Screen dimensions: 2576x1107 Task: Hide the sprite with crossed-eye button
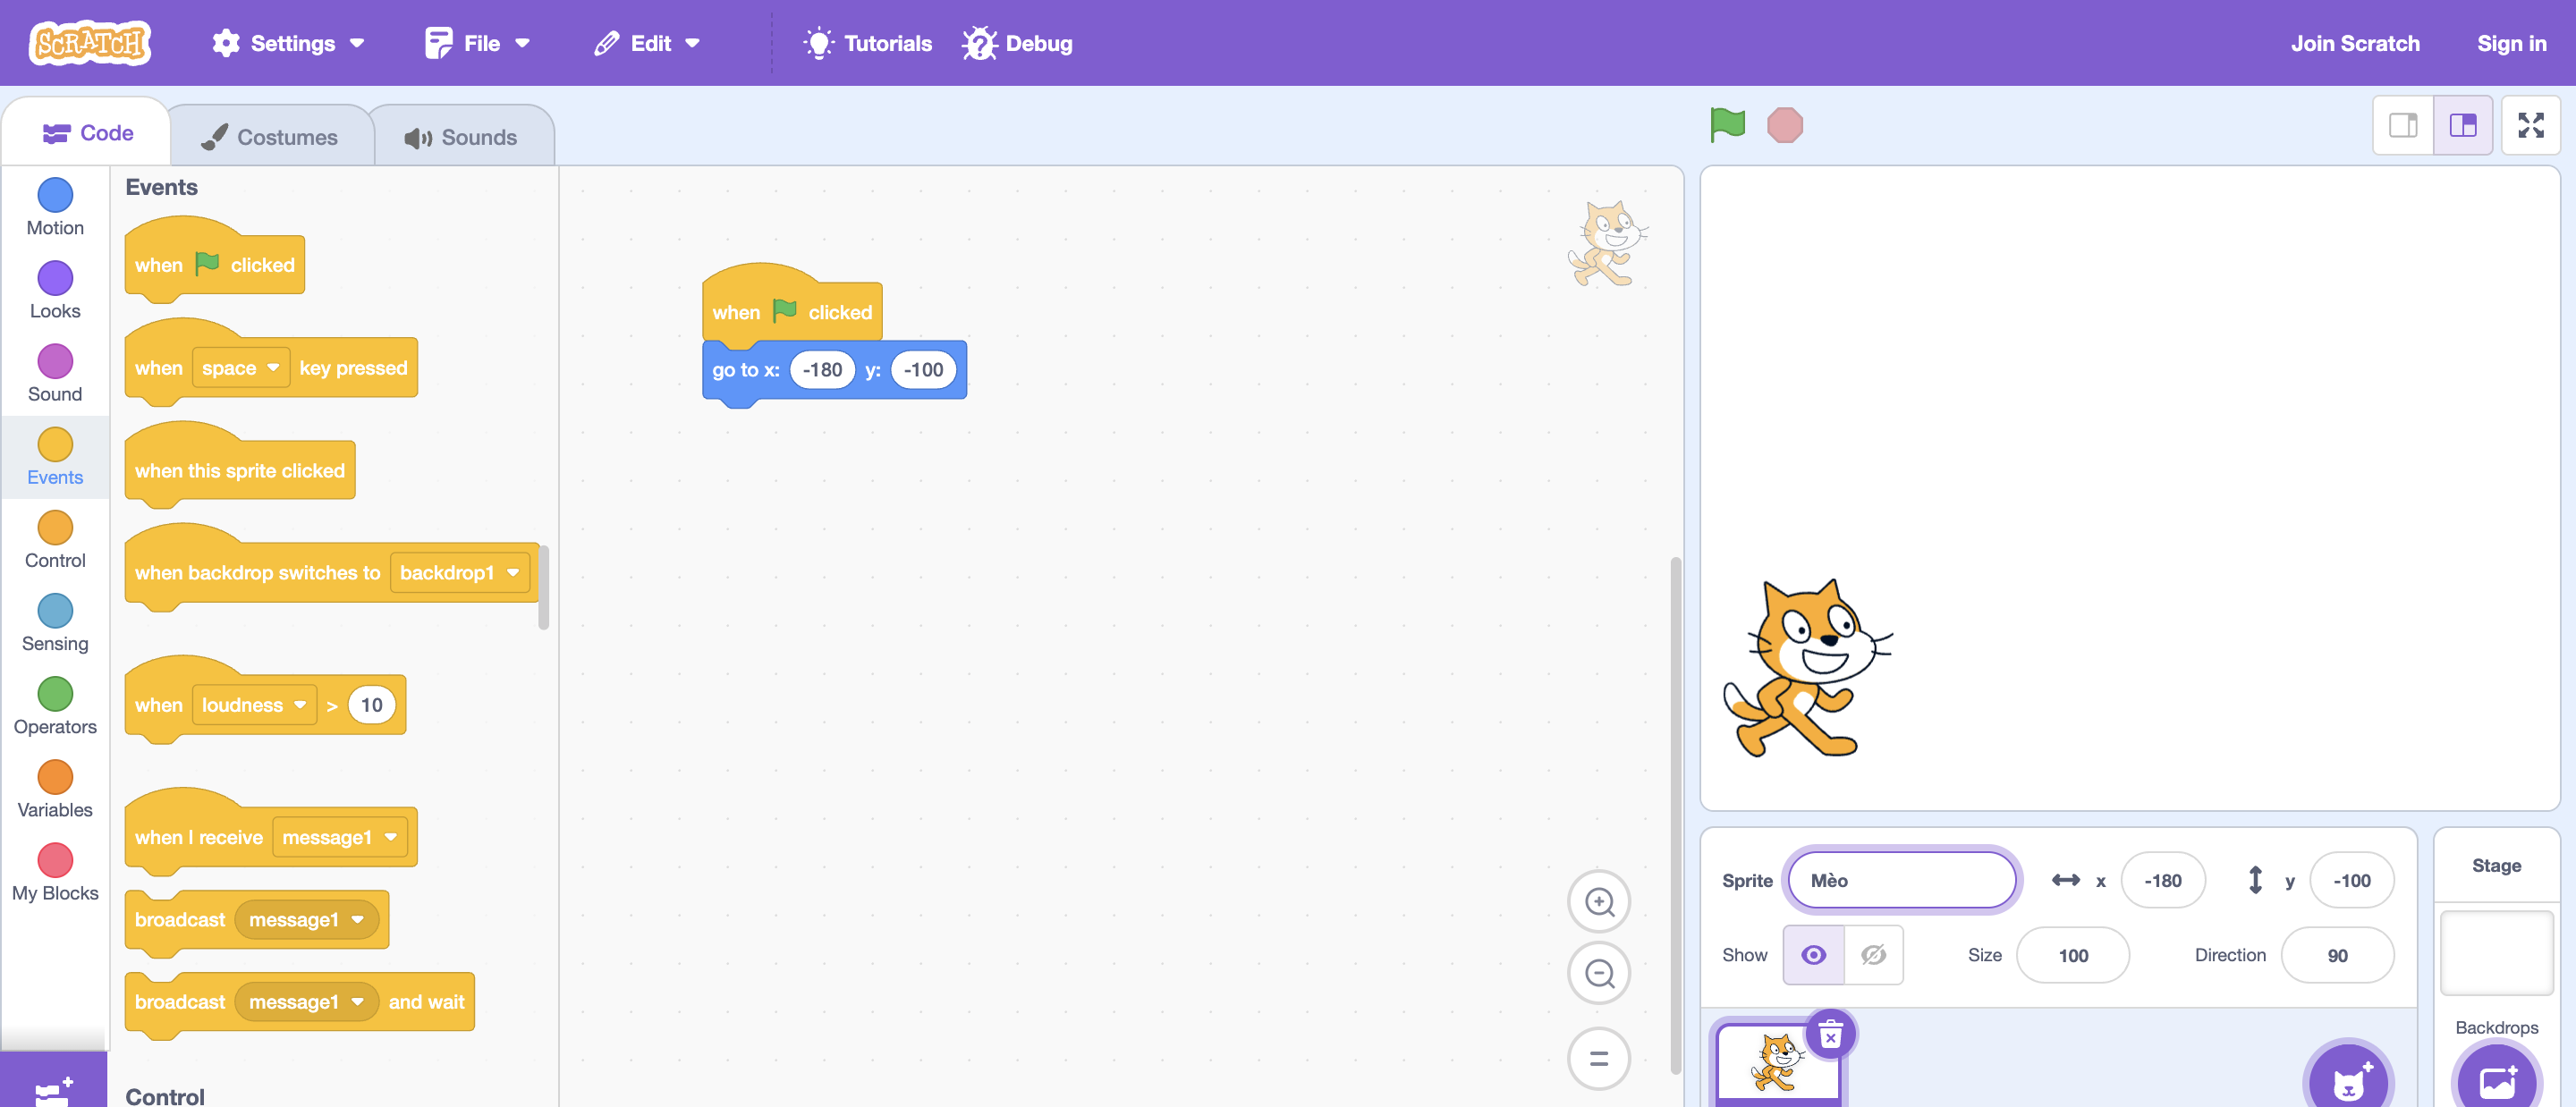pos(1873,955)
